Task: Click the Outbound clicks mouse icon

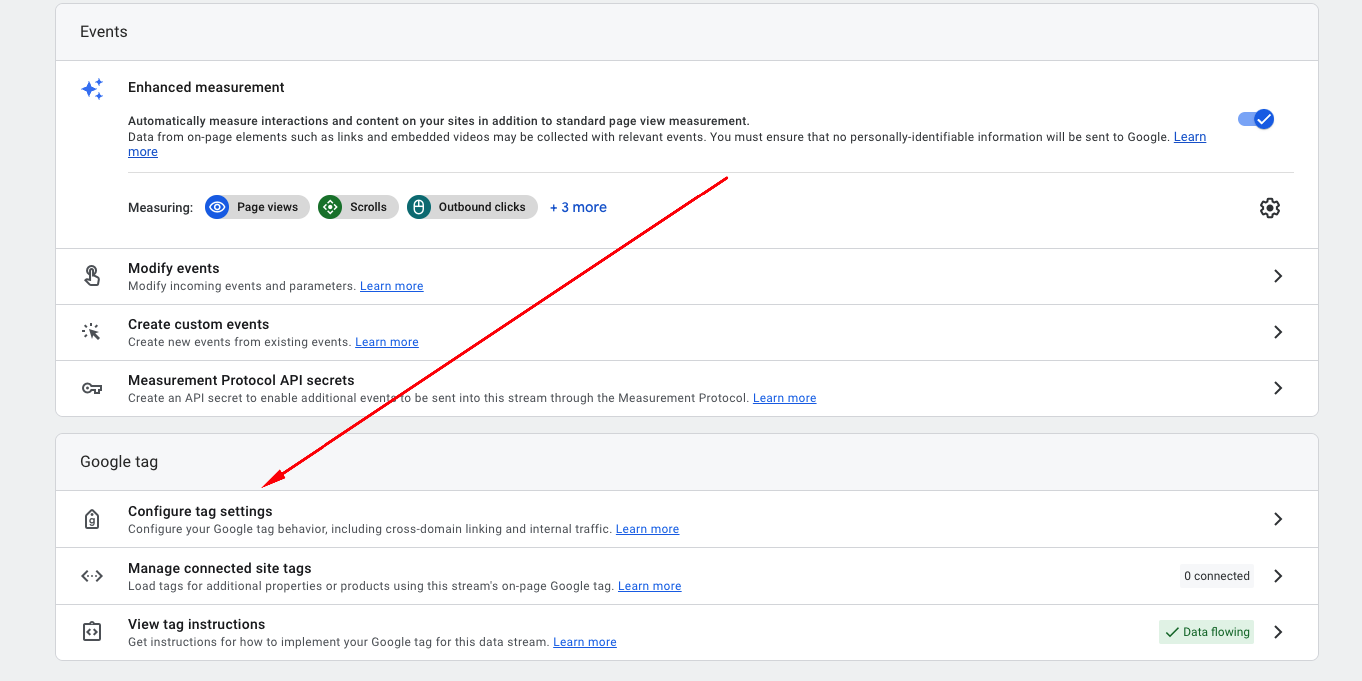Action: (419, 207)
